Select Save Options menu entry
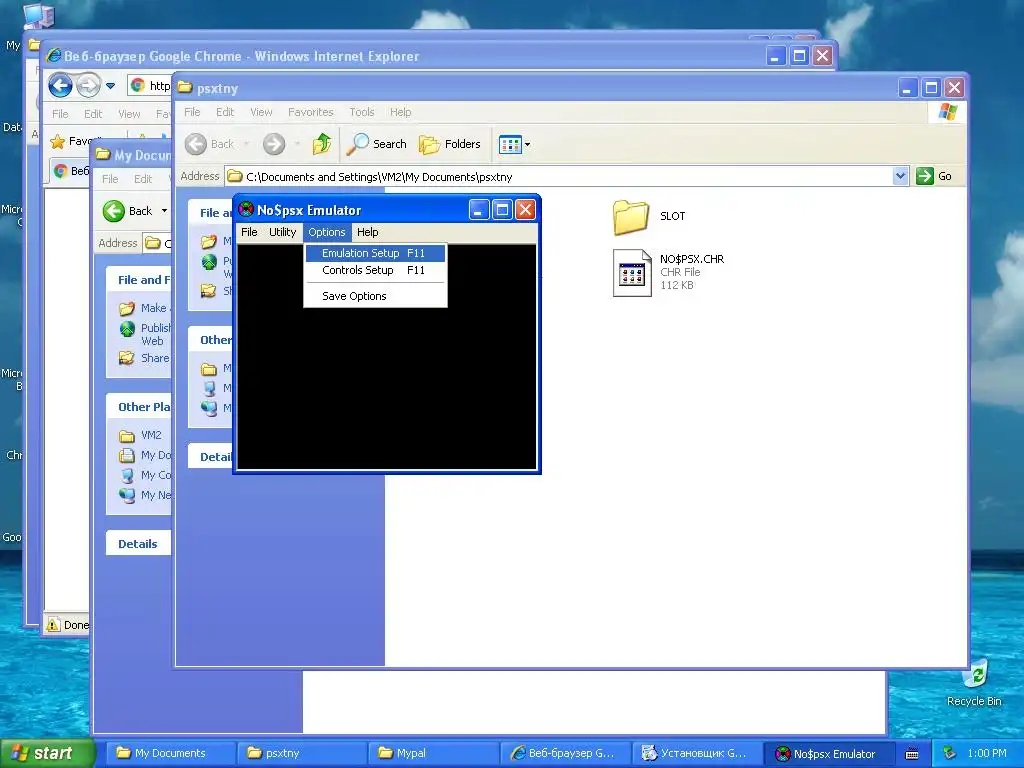1024x768 pixels. [x=376, y=296]
